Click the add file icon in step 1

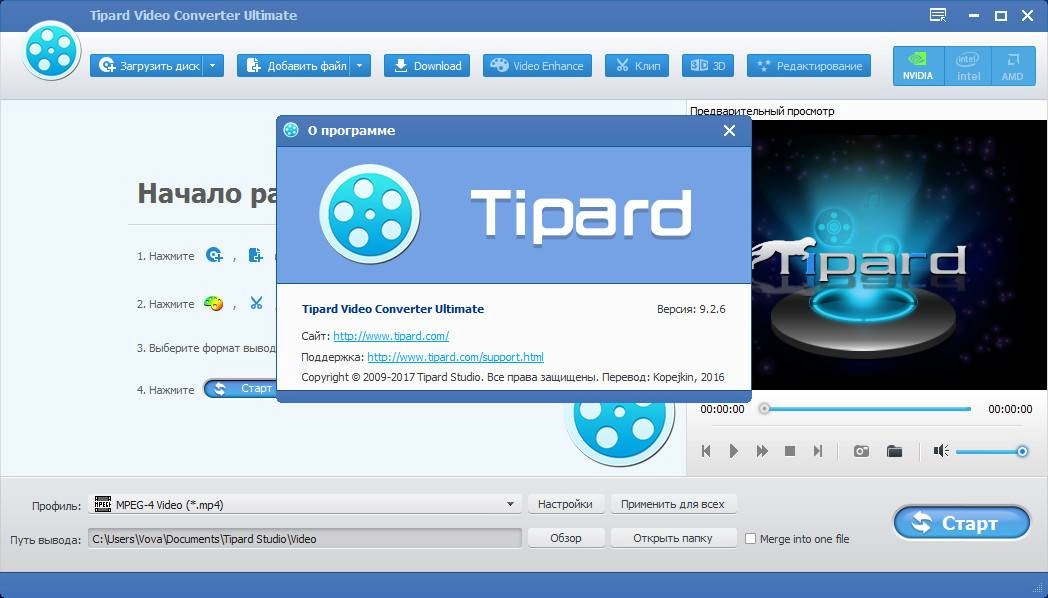coord(255,255)
